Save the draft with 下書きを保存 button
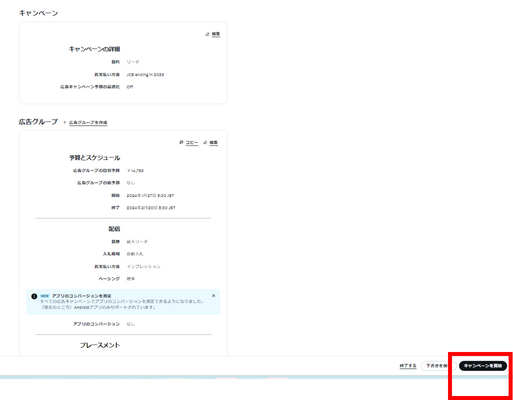The image size is (513, 400). [438, 366]
